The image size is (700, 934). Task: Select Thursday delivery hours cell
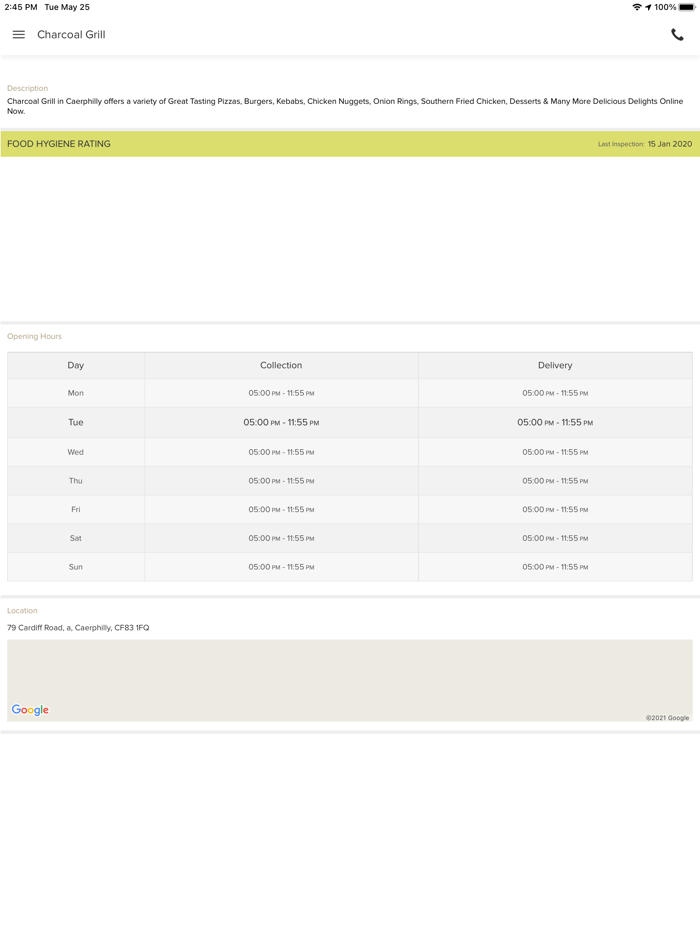click(555, 481)
